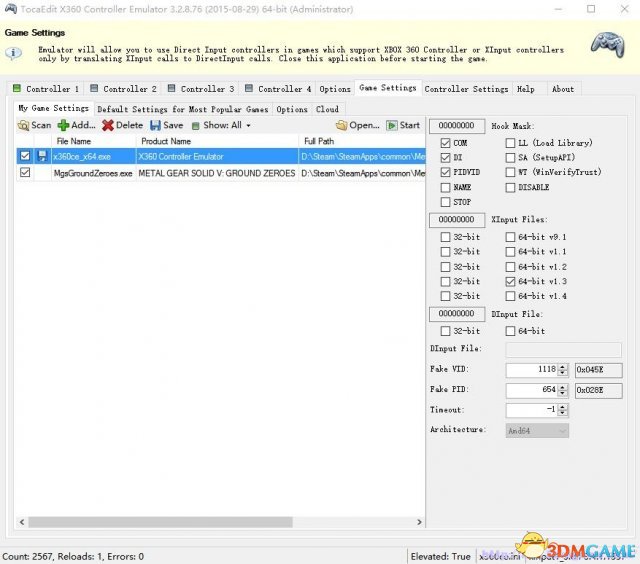Switch to Controller 2 tab
640x564 pixels.
(123, 89)
